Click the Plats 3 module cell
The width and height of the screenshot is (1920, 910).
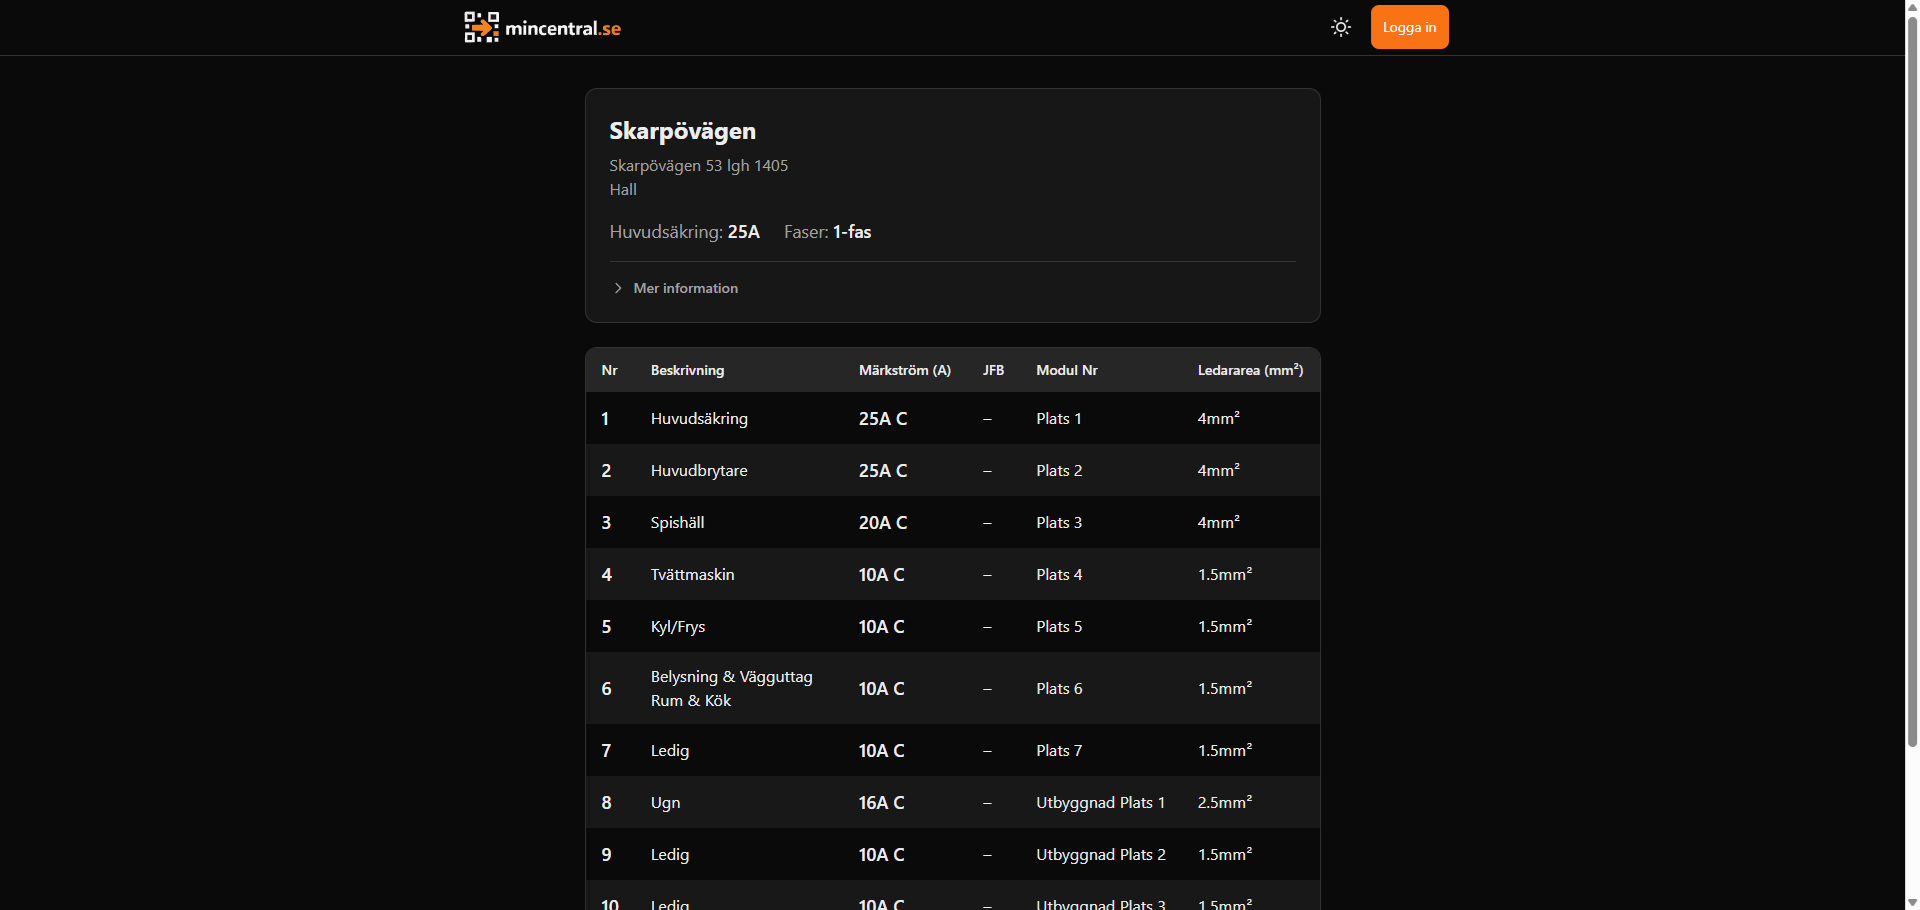point(1059,523)
